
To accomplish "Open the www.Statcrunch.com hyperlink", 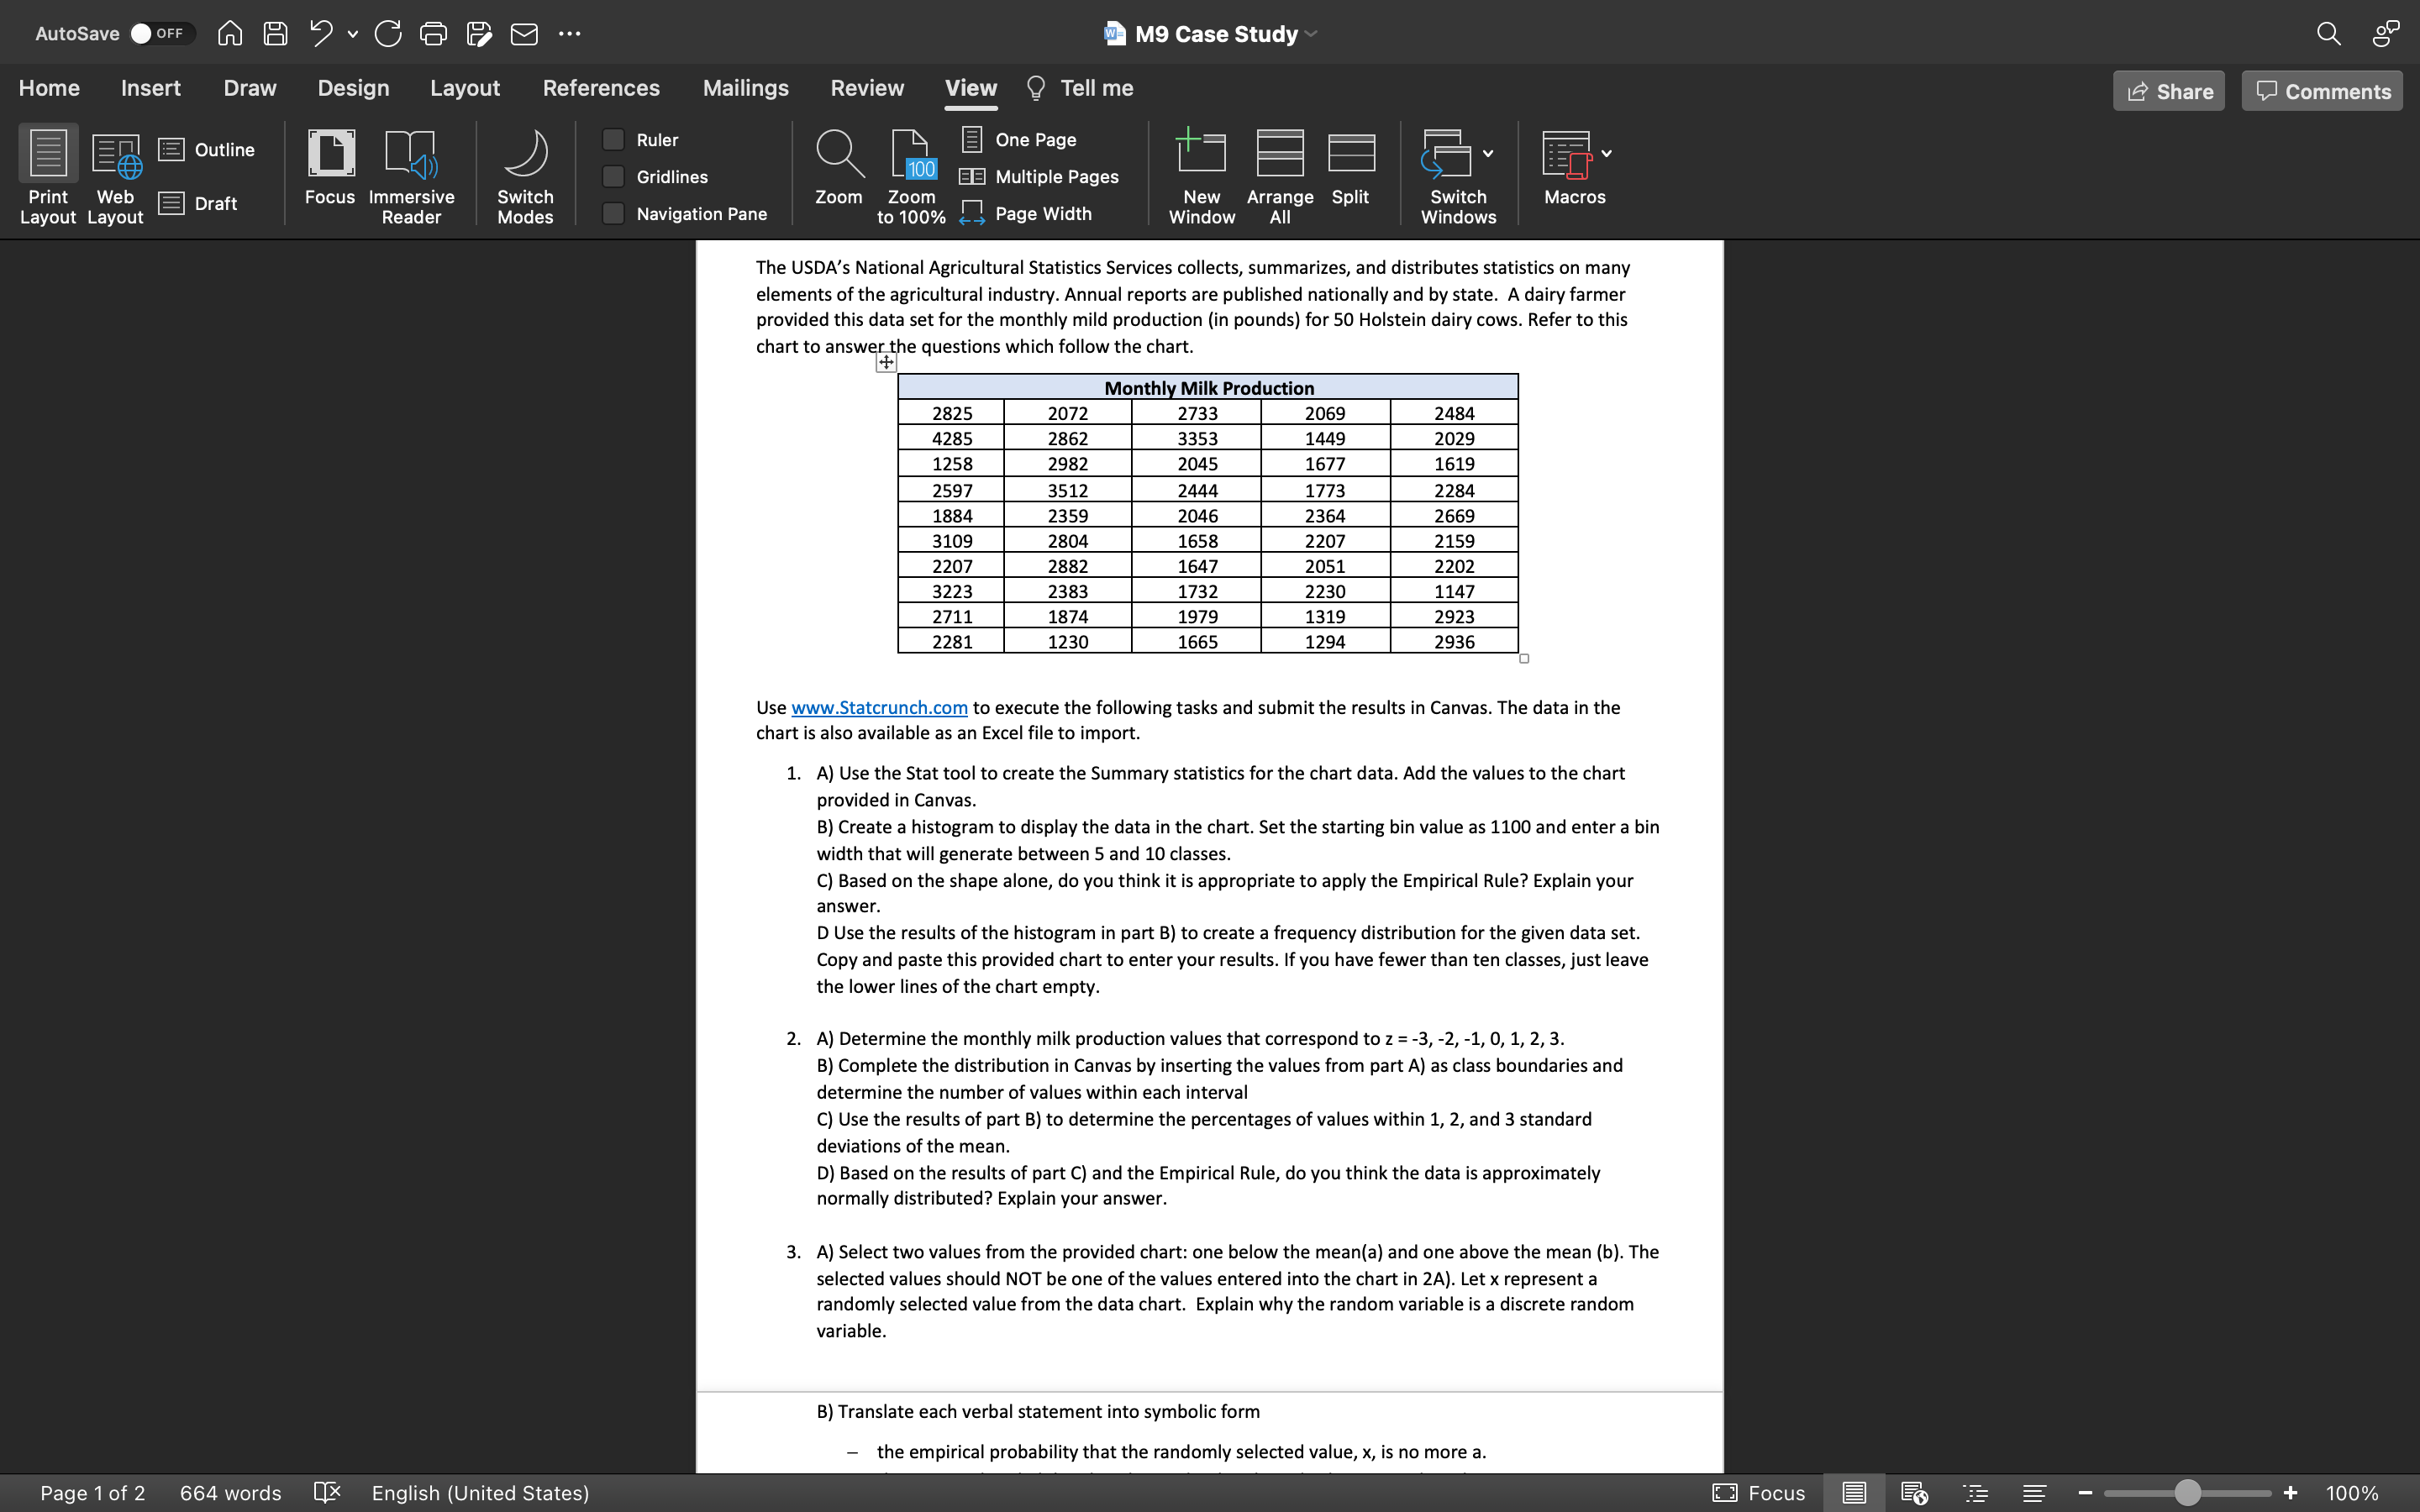I will 879,707.
